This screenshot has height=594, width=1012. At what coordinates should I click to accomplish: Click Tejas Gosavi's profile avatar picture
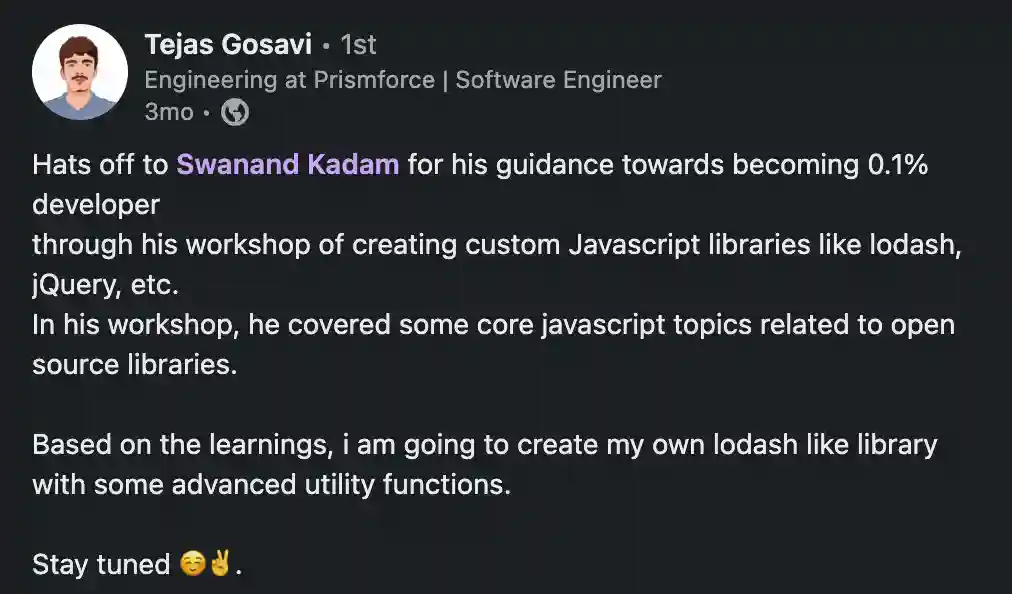[80, 73]
